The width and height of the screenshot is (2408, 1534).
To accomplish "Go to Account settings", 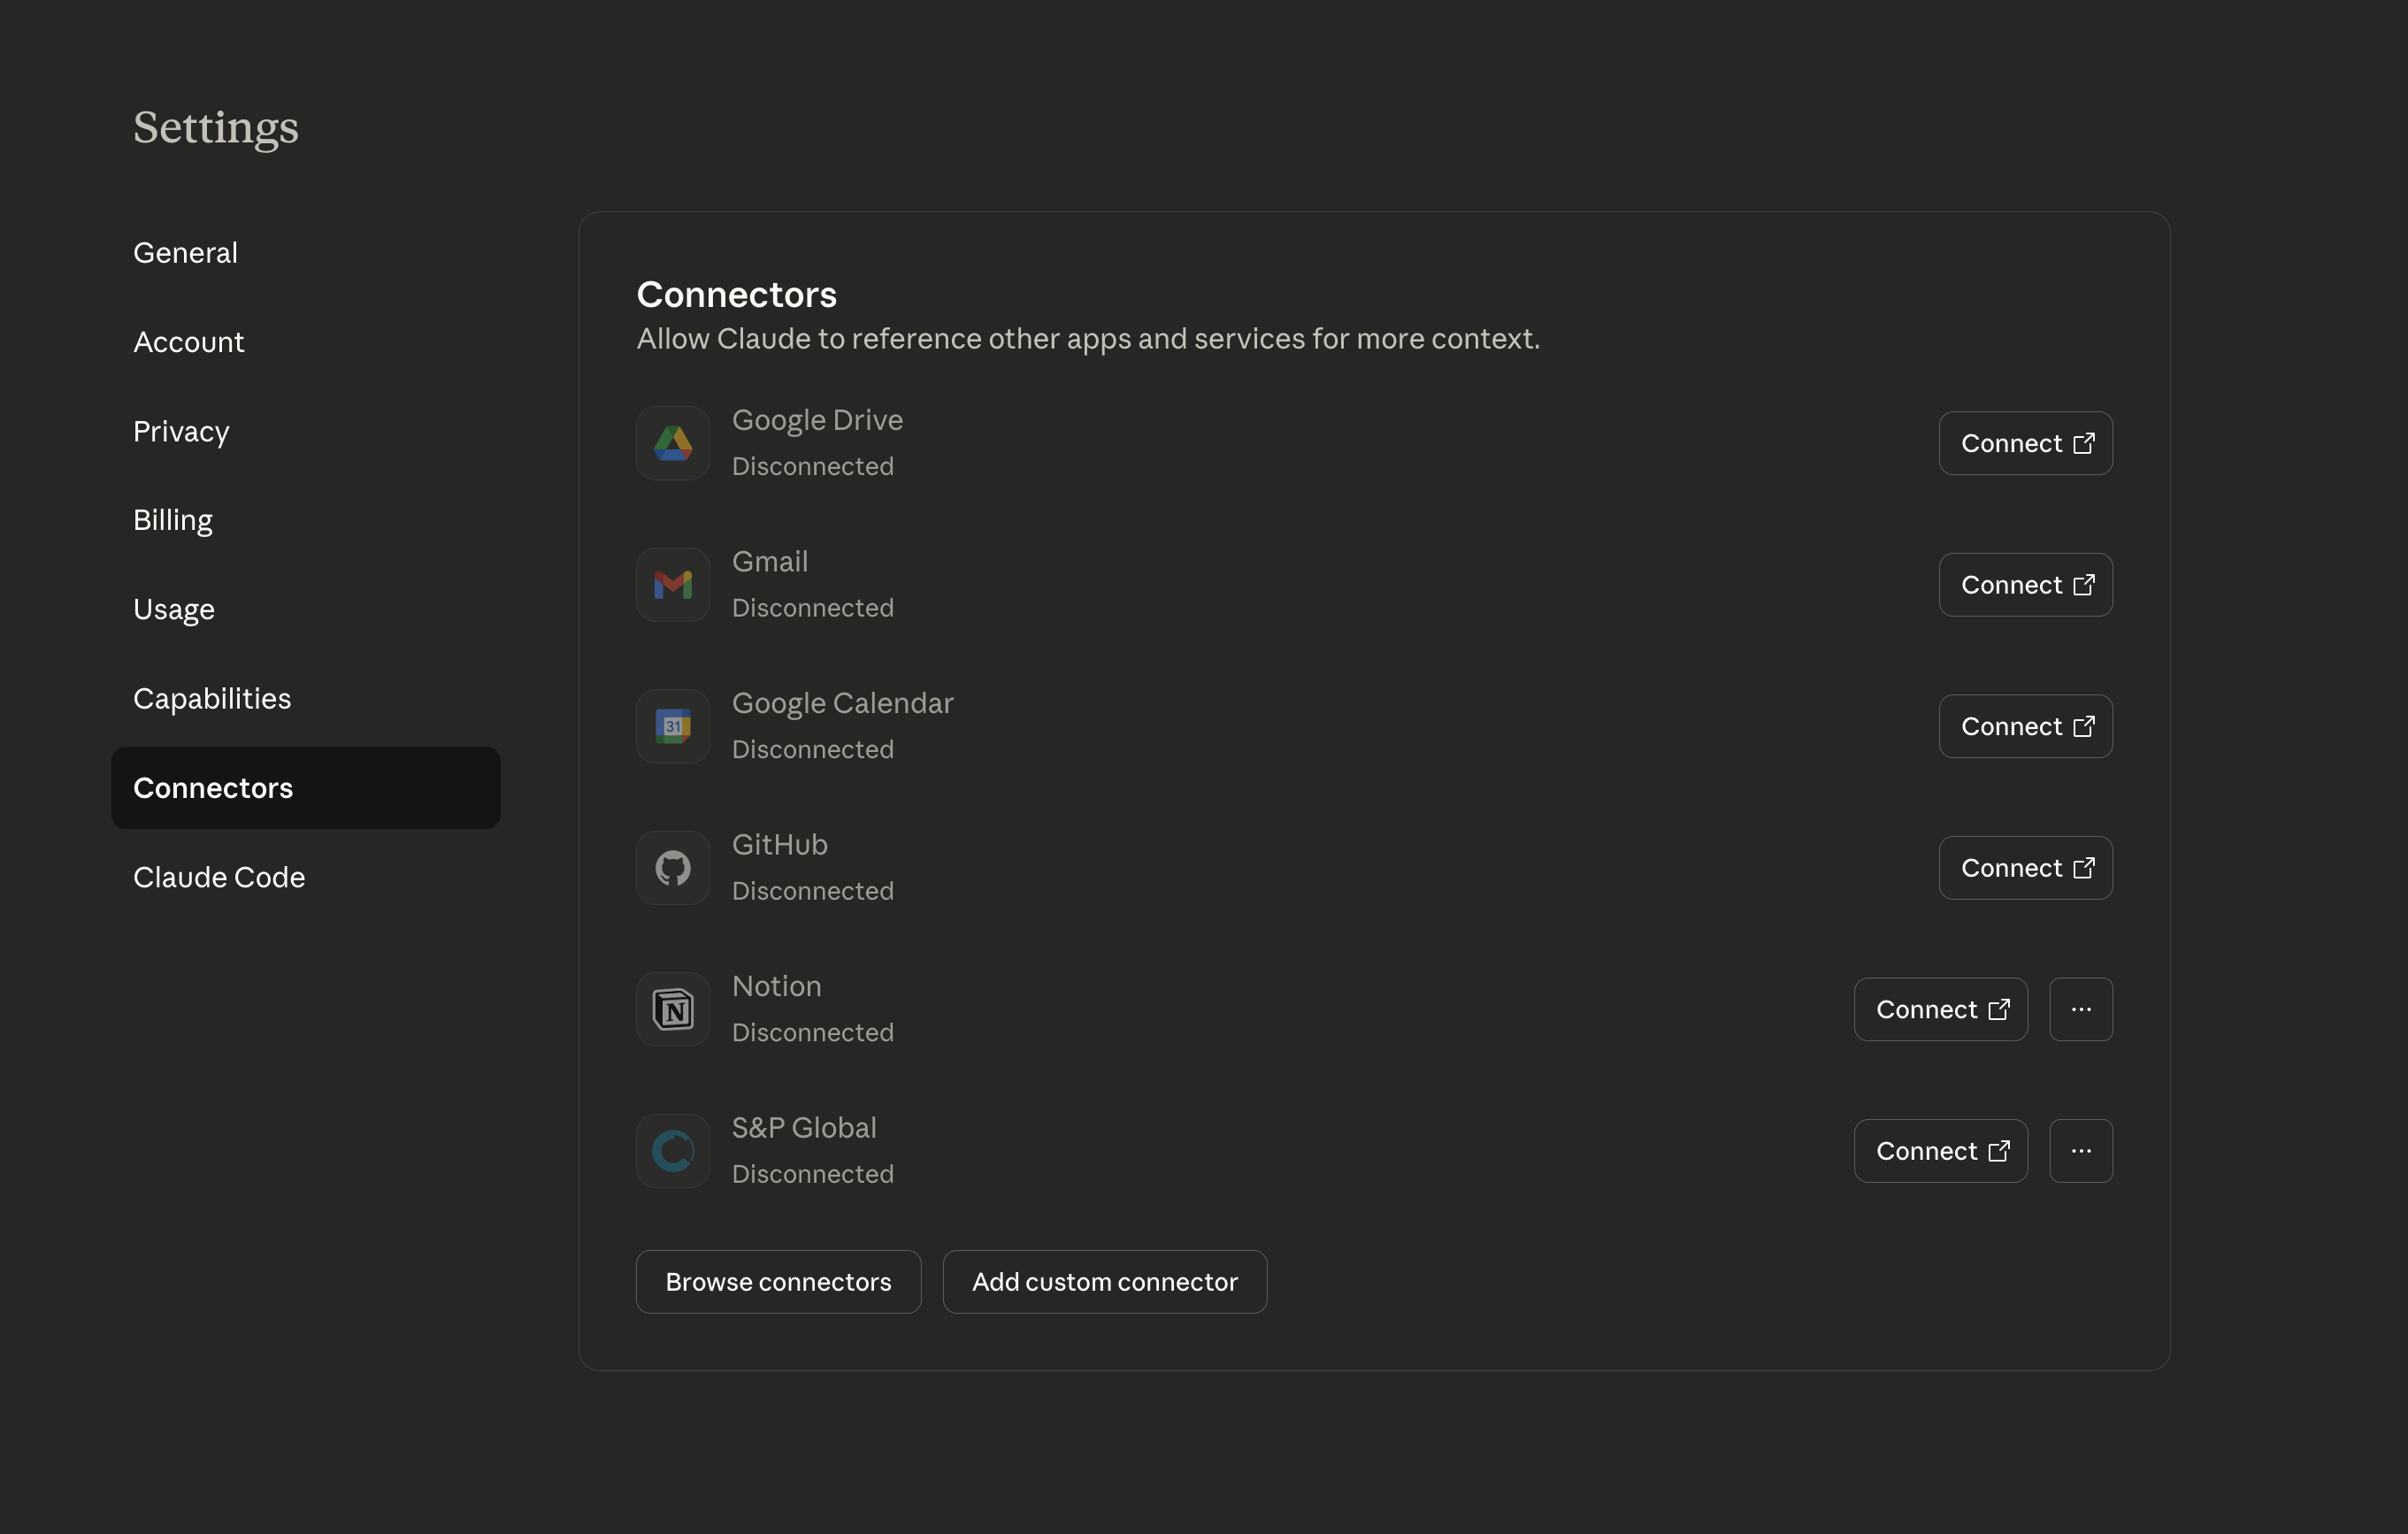I will [x=306, y=342].
